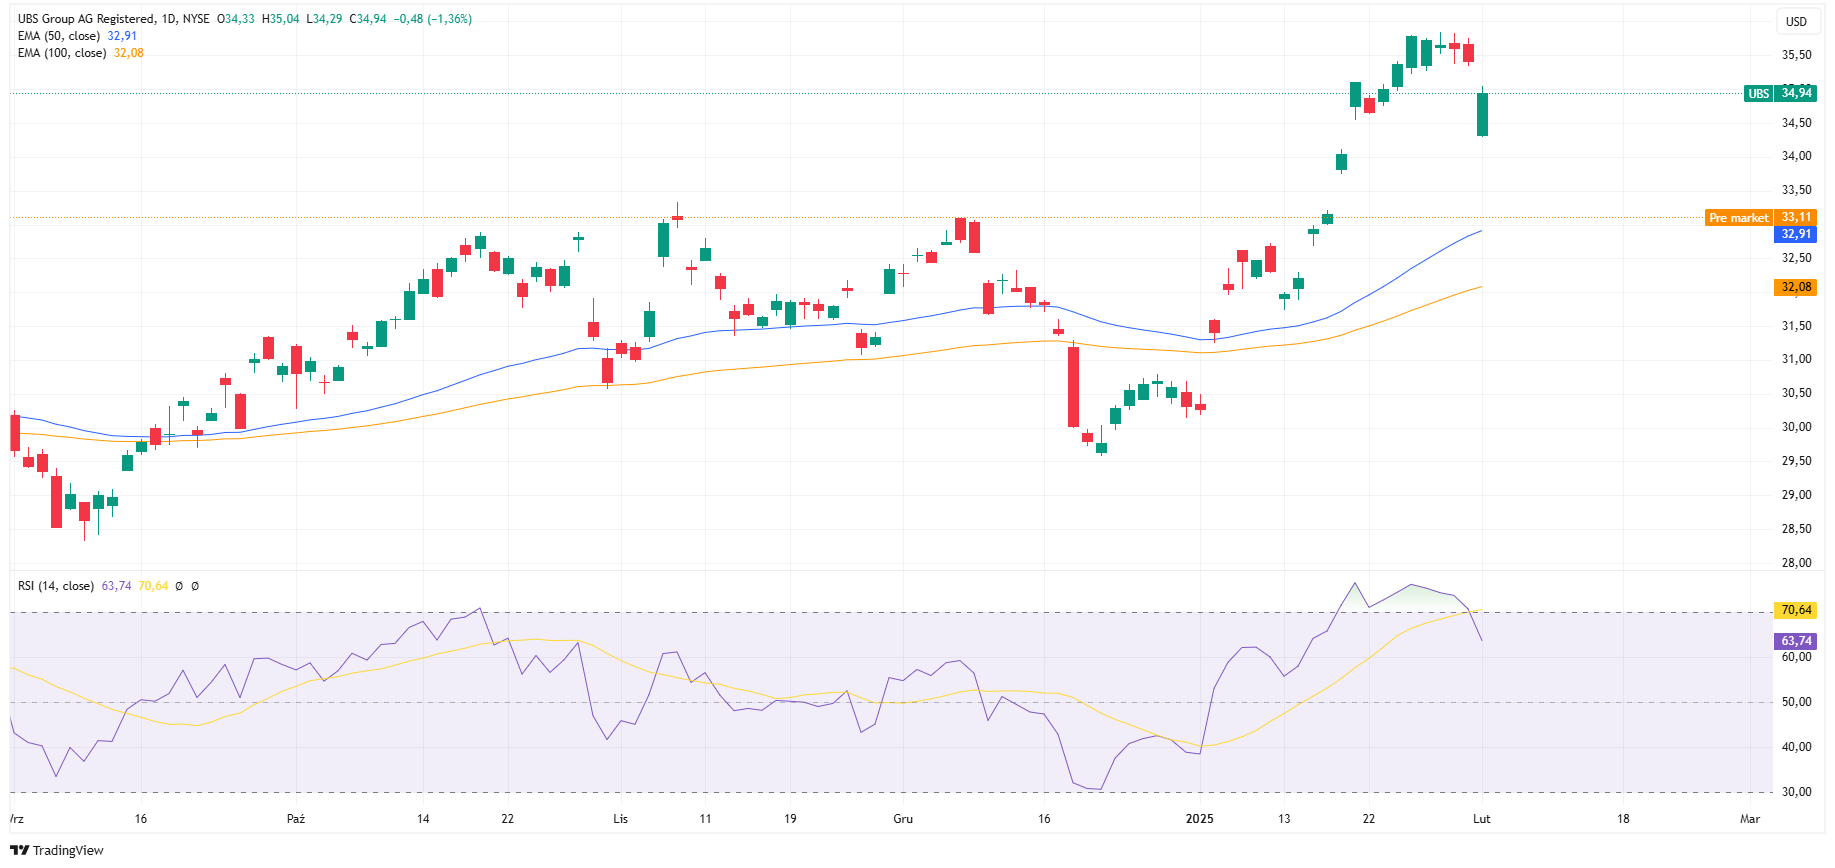Click the 40,00 RSI axis label
Image resolution: width=1835 pixels, height=868 pixels.
pos(1796,747)
